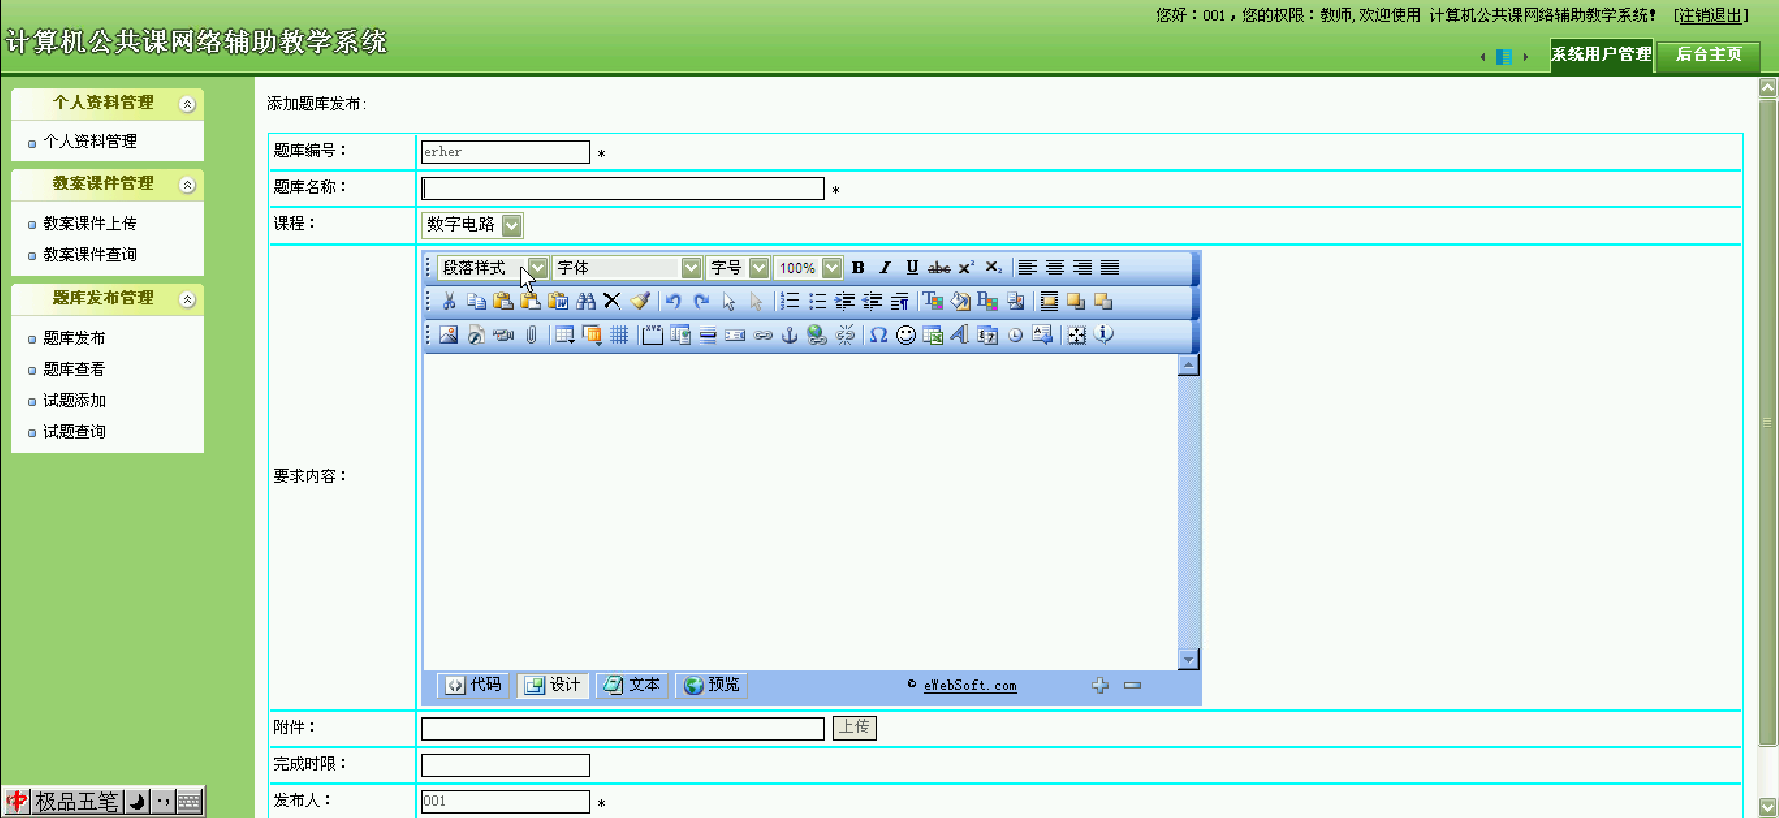Click the Cut scissors icon
This screenshot has height=818, width=1779.
pos(449,301)
